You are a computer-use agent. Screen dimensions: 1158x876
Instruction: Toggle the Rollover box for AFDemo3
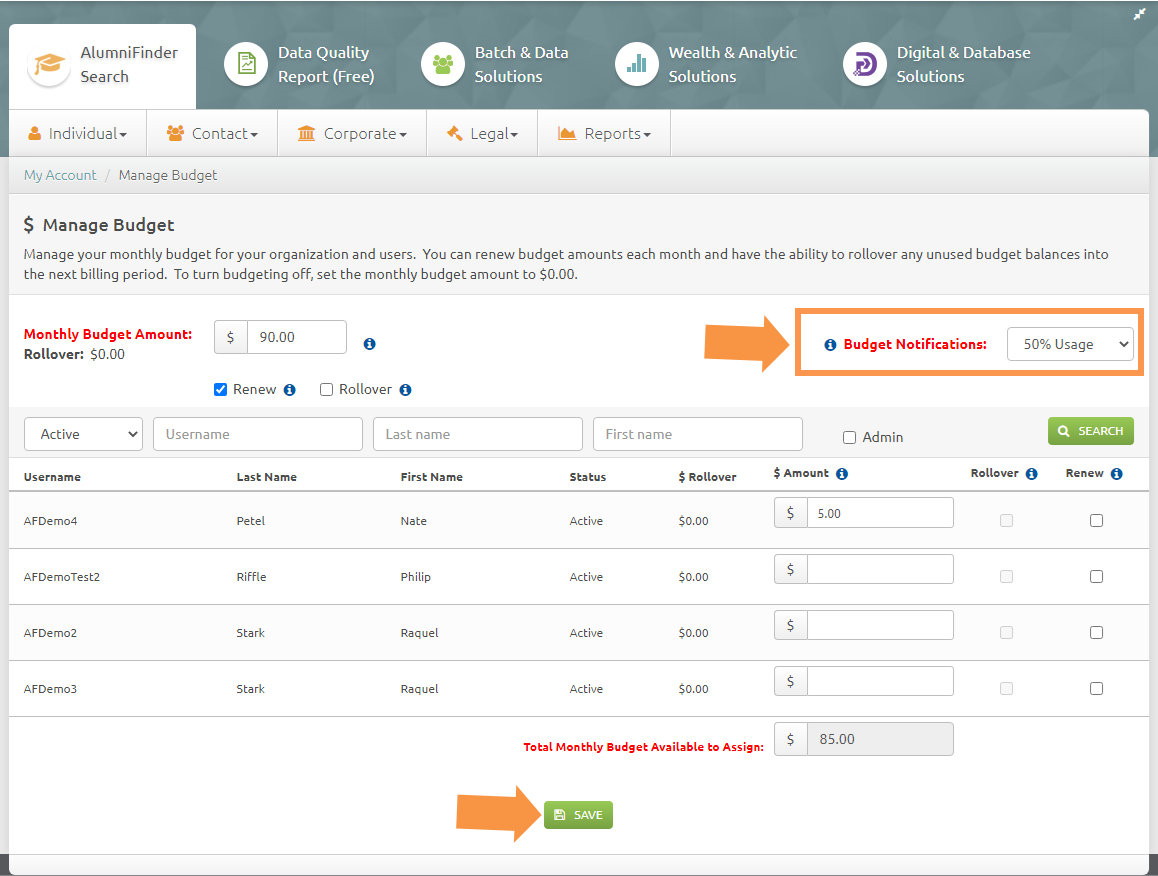1006,688
